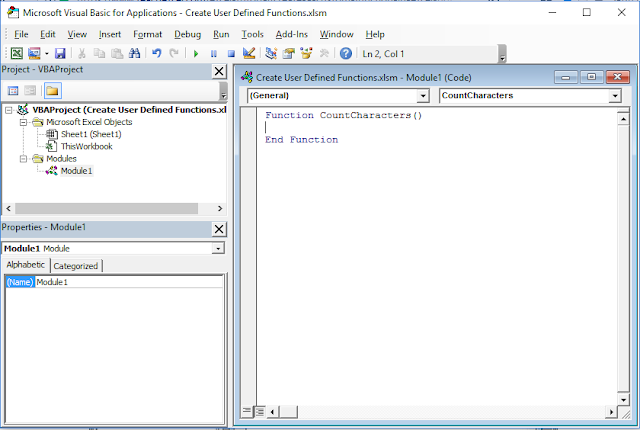Open the Insert menu
Viewport: 640px width, 430px height.
(110, 34)
